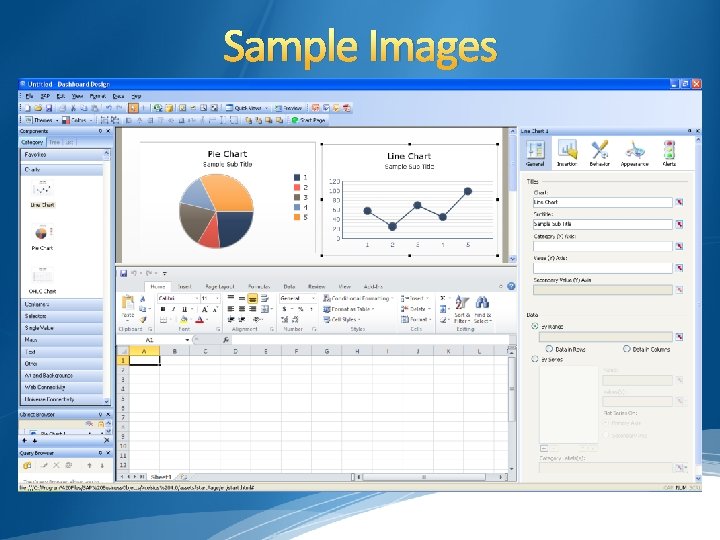
Task: Switch to Category tab in Components
Action: tap(32, 142)
